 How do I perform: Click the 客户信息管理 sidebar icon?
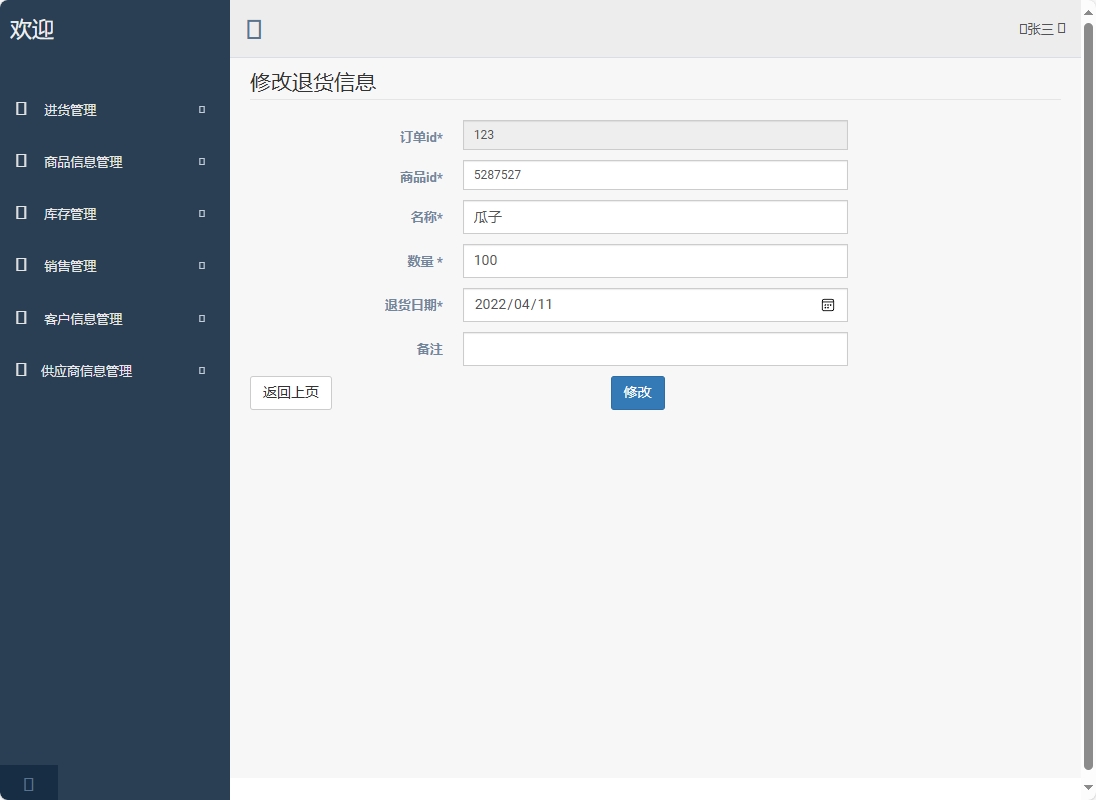[20, 318]
